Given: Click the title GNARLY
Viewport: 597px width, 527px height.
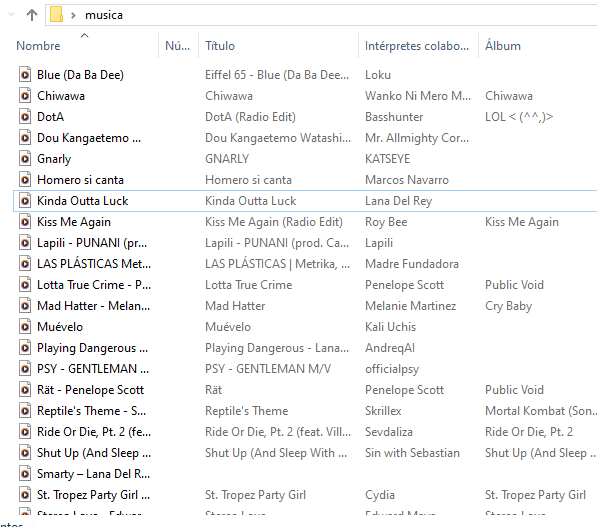Looking at the screenshot, I should [227, 158].
